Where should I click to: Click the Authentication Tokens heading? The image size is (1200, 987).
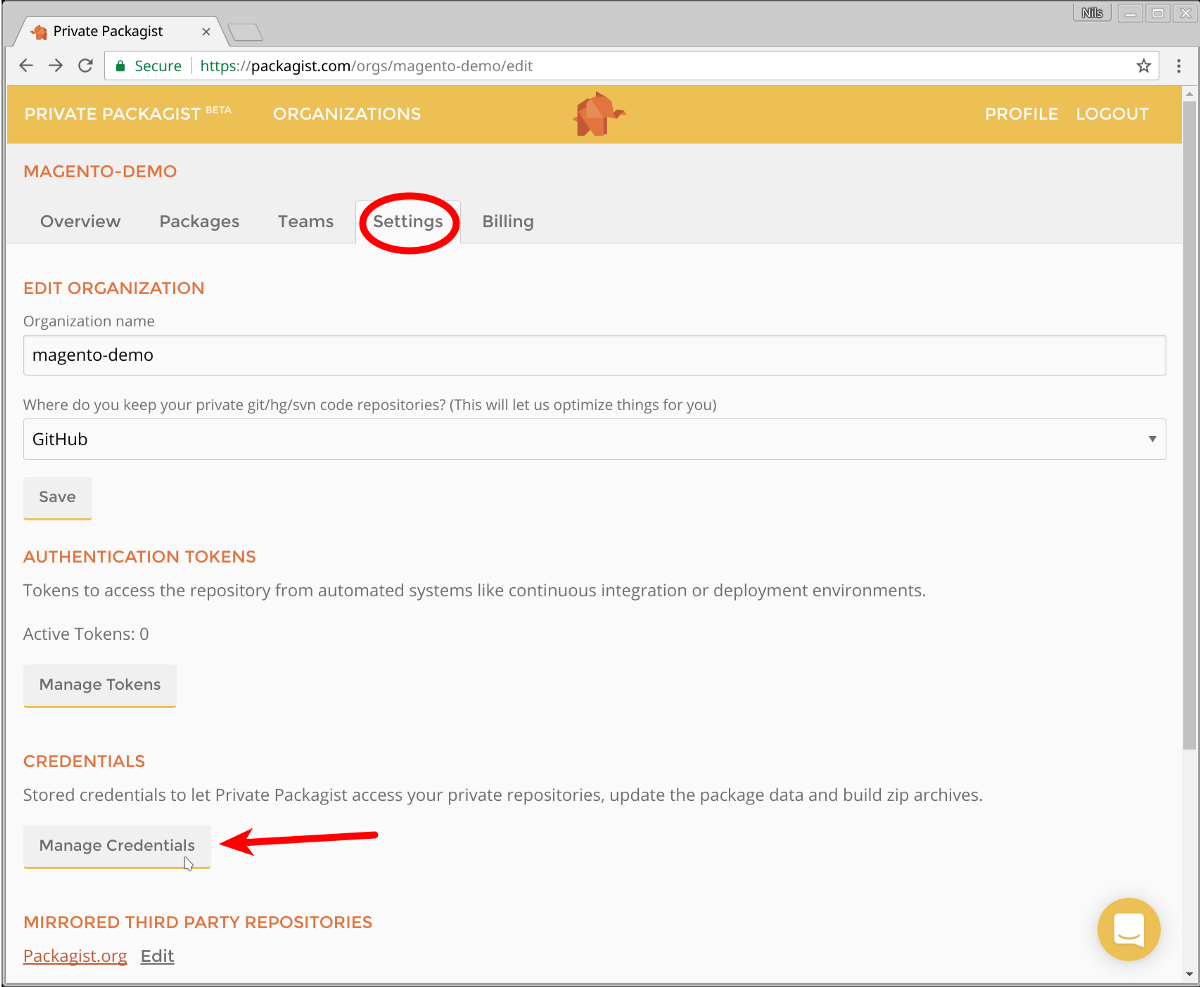[x=140, y=556]
